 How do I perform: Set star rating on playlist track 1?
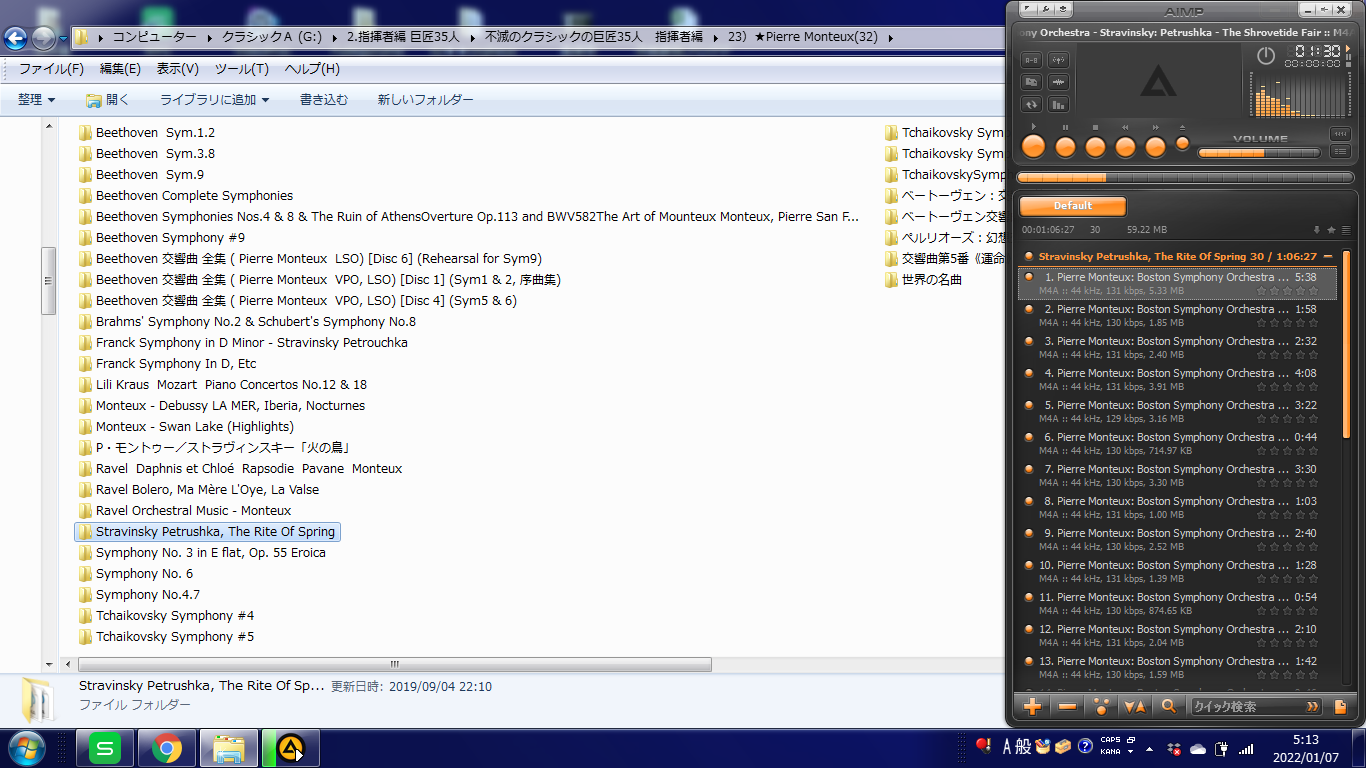1288,291
